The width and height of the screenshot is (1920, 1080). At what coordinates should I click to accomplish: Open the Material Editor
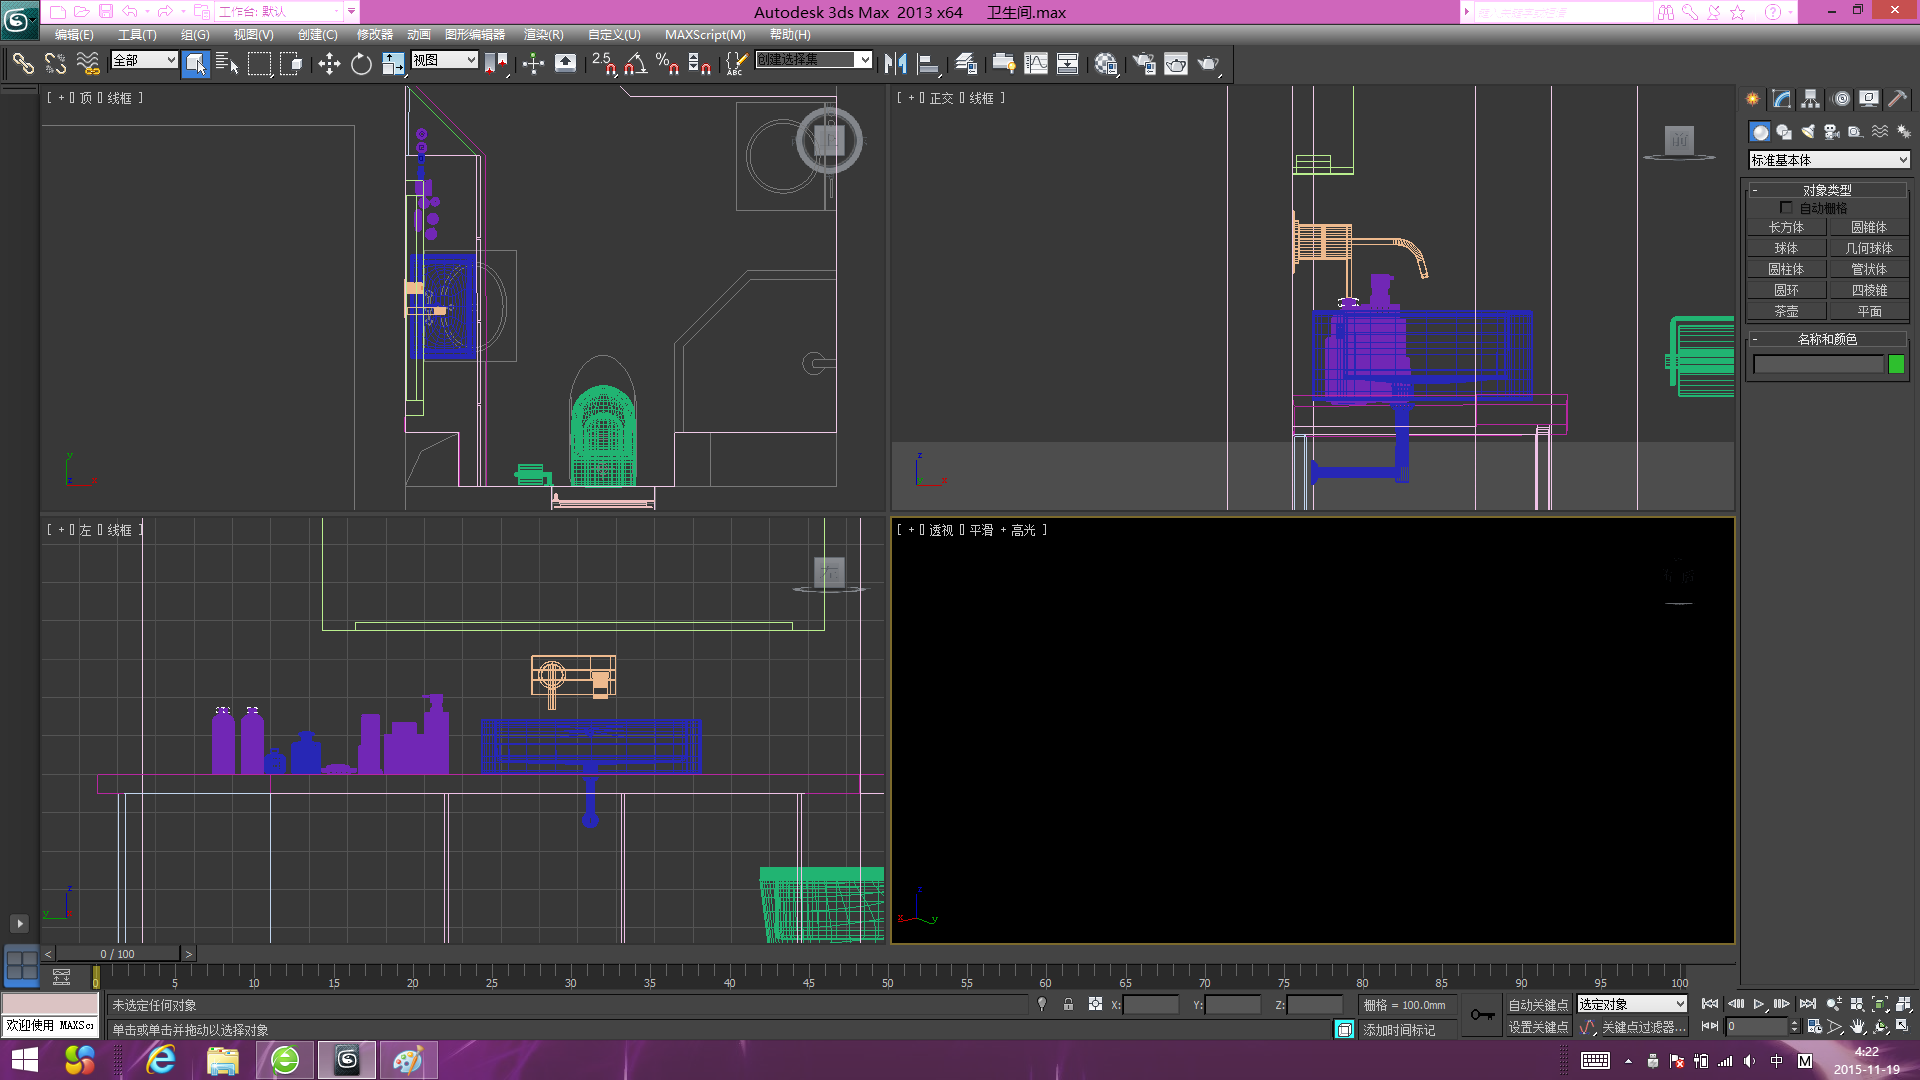[1105, 64]
